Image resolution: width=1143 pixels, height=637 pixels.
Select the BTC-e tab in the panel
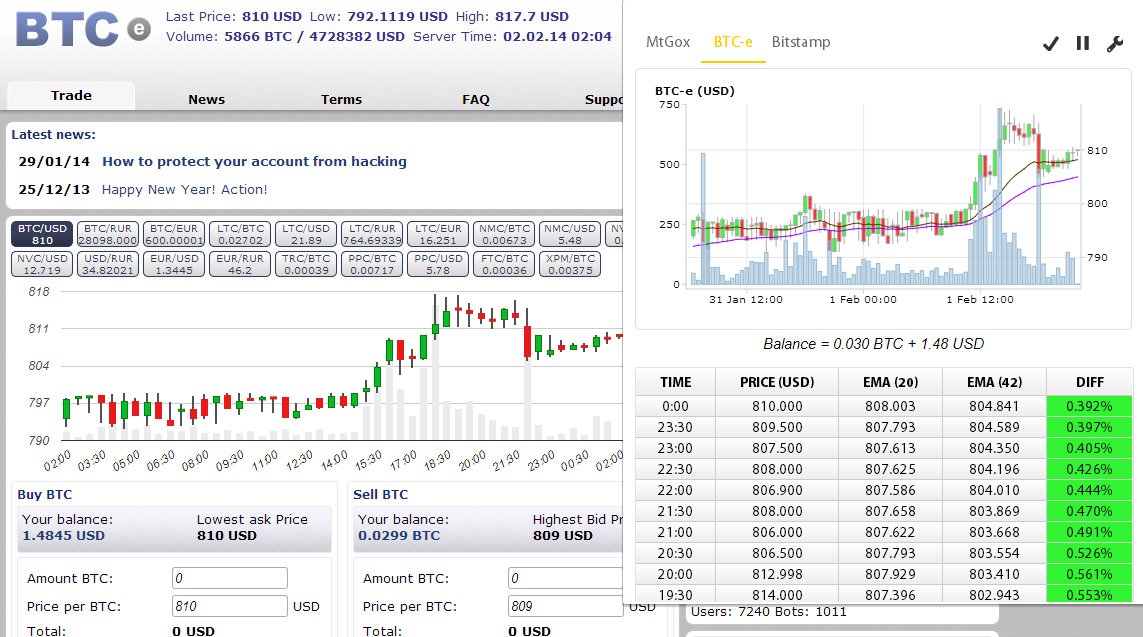(733, 42)
